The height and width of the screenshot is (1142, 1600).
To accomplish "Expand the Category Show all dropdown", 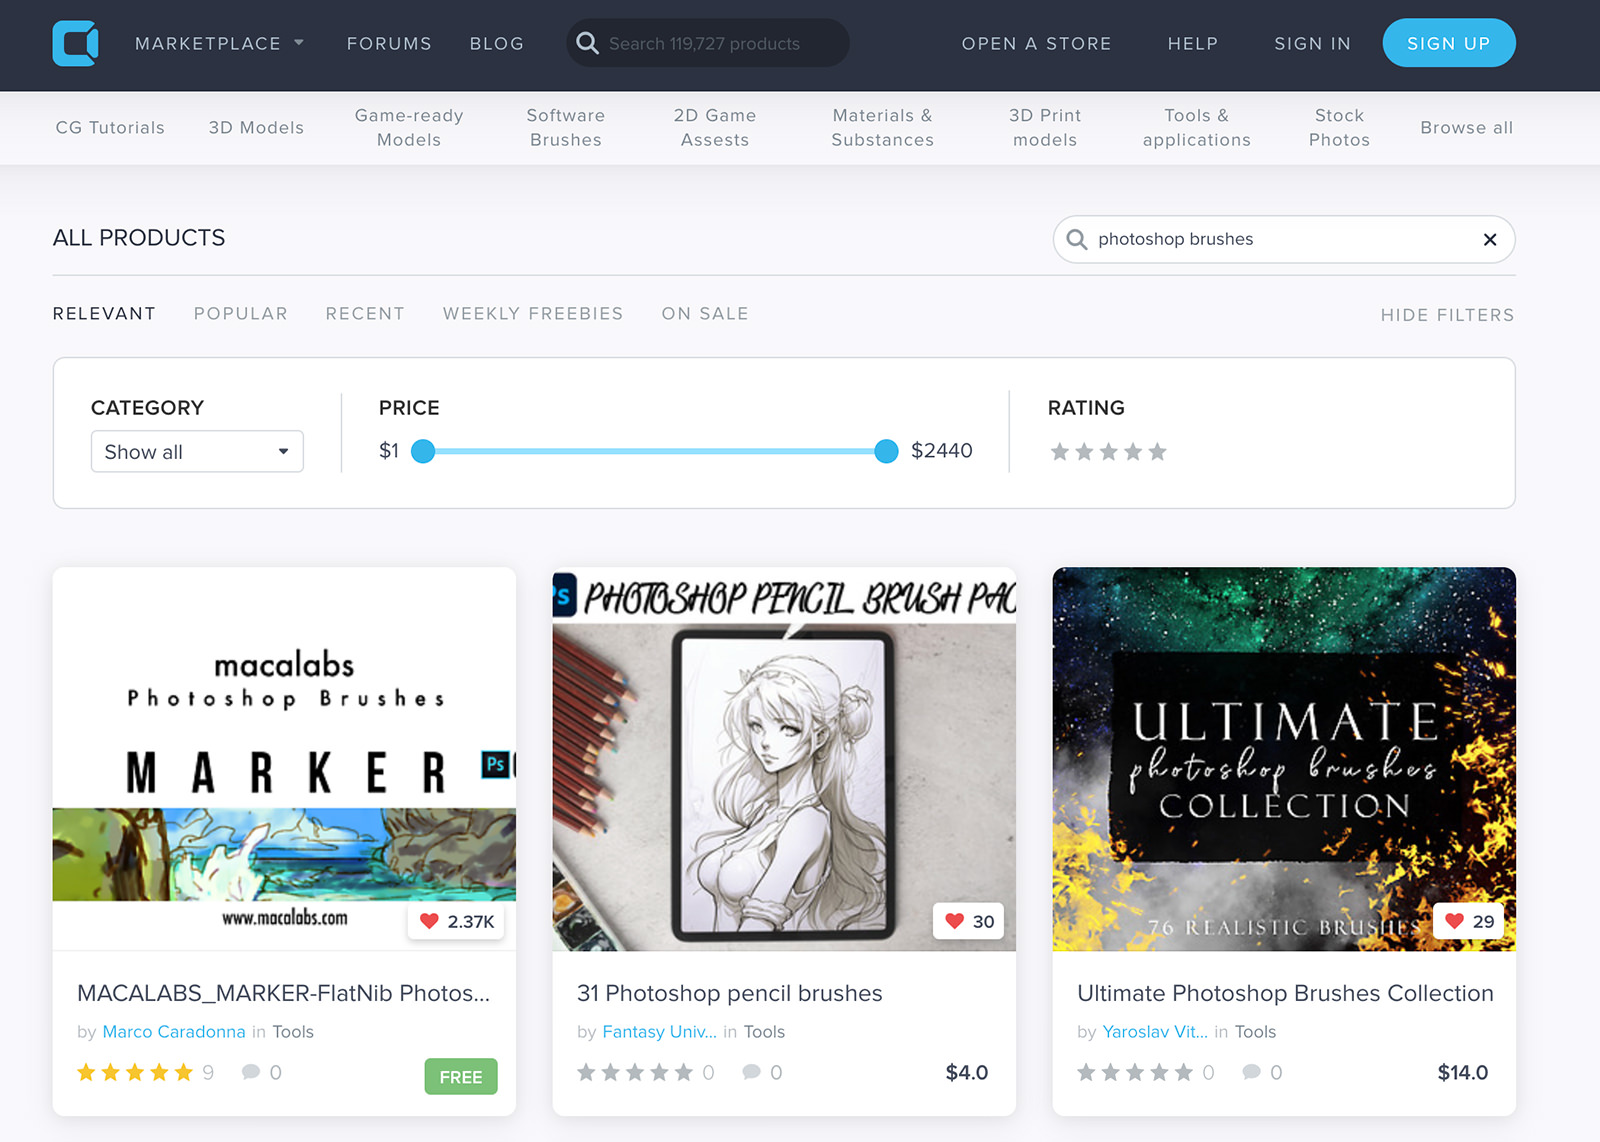I will [197, 452].
